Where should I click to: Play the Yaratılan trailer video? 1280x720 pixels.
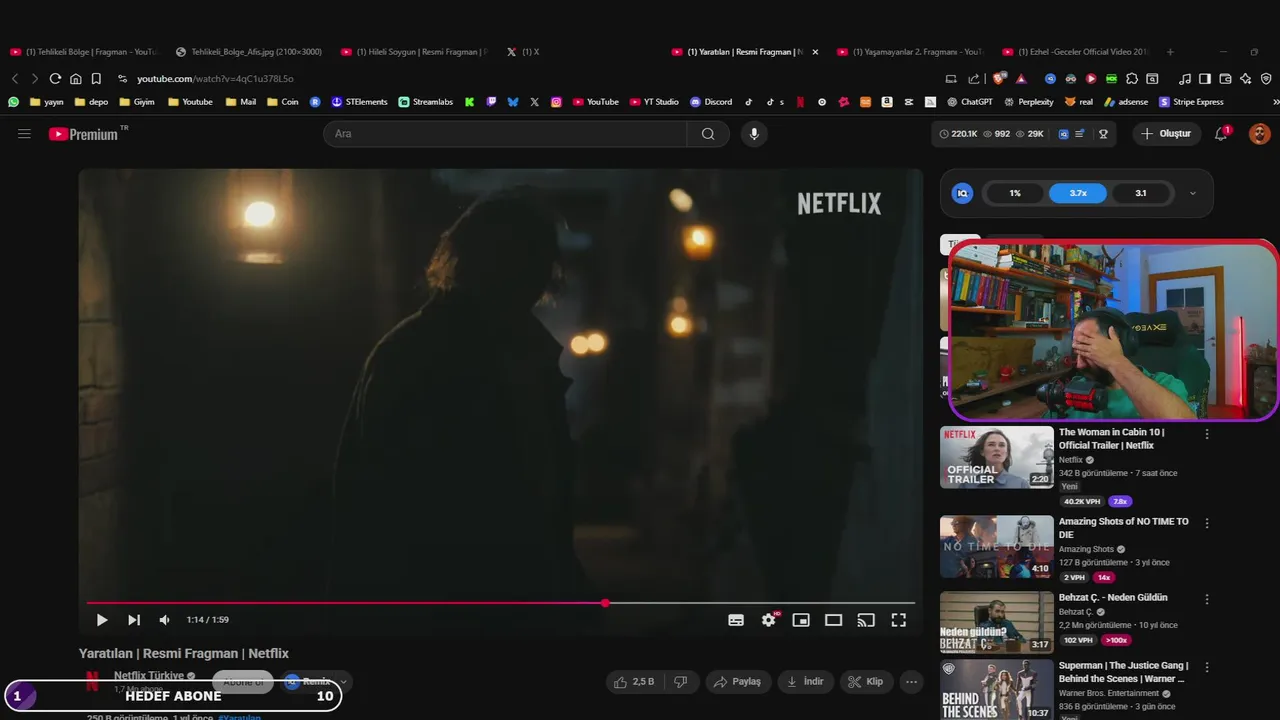tap(102, 620)
